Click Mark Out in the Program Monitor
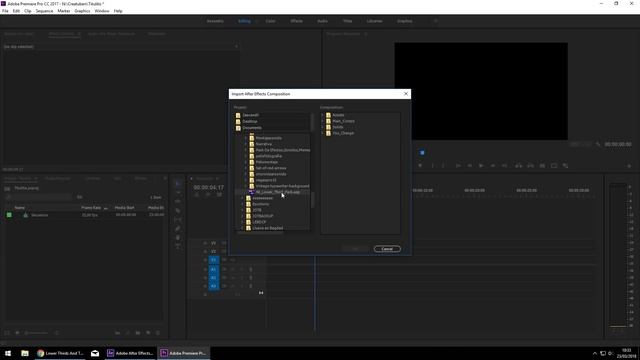 point(444,166)
